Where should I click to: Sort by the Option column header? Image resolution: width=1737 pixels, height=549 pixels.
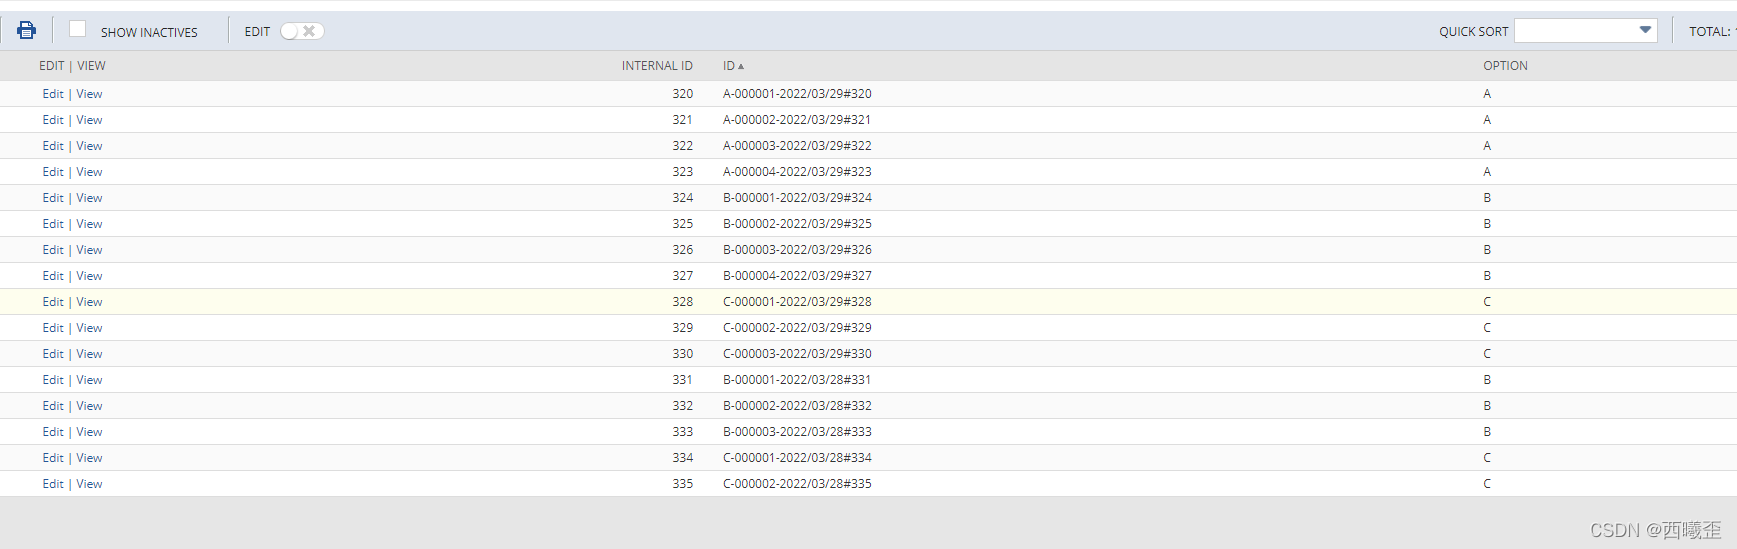(x=1505, y=66)
